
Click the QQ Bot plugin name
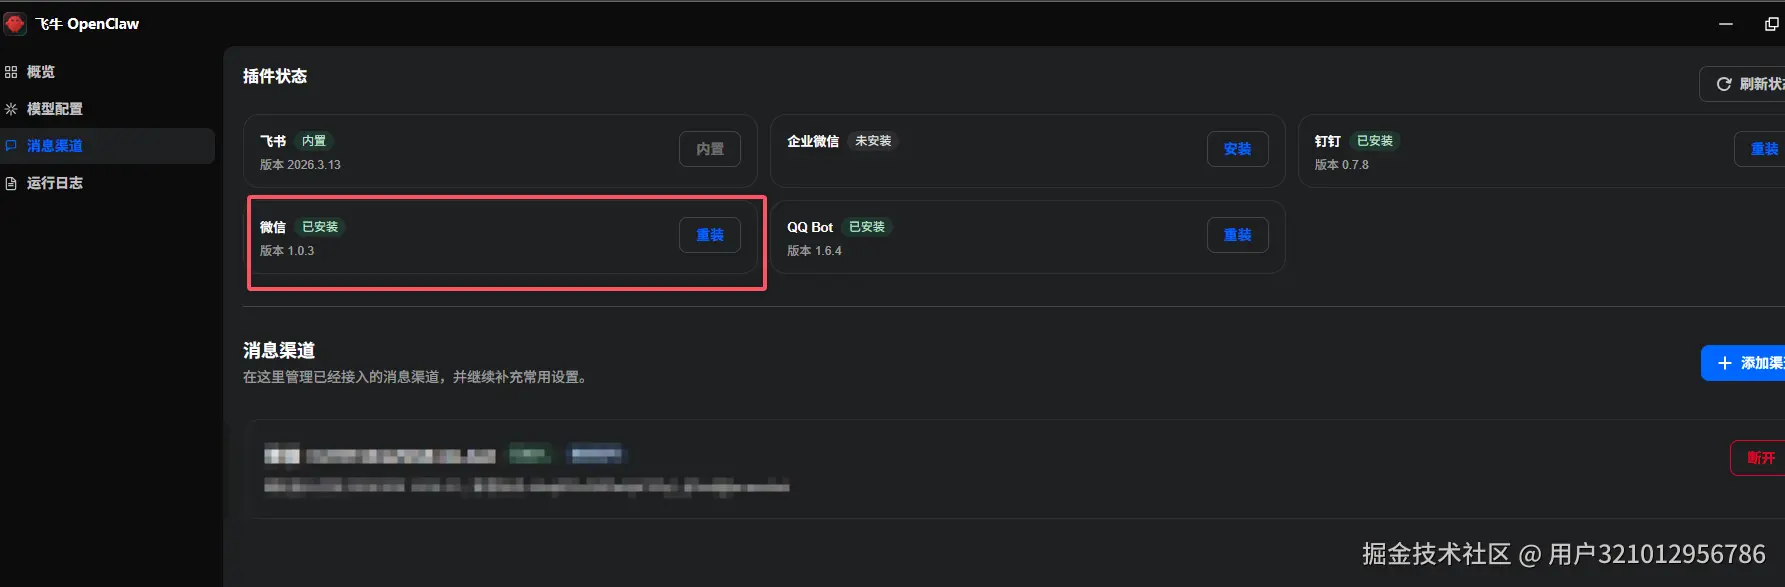810,227
